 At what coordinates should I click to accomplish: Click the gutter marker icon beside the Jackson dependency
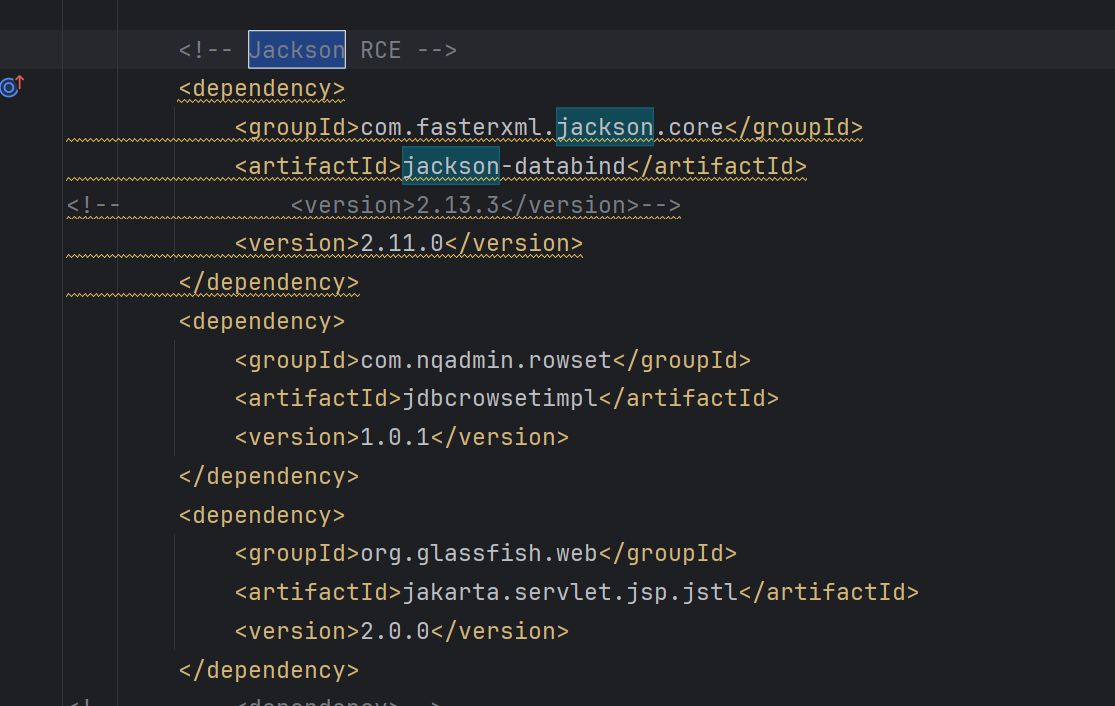pos(11,87)
